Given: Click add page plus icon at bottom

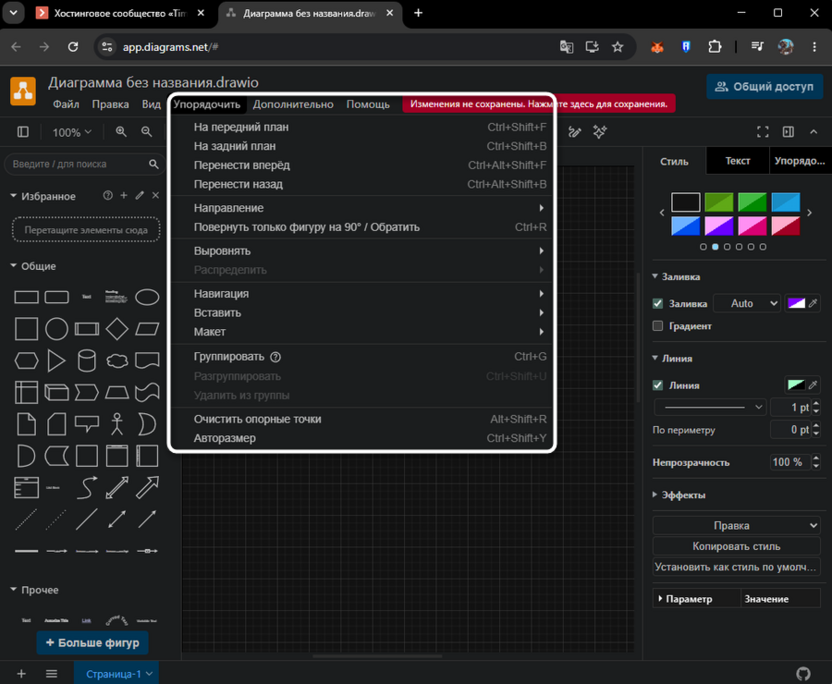Looking at the screenshot, I should (x=21, y=673).
